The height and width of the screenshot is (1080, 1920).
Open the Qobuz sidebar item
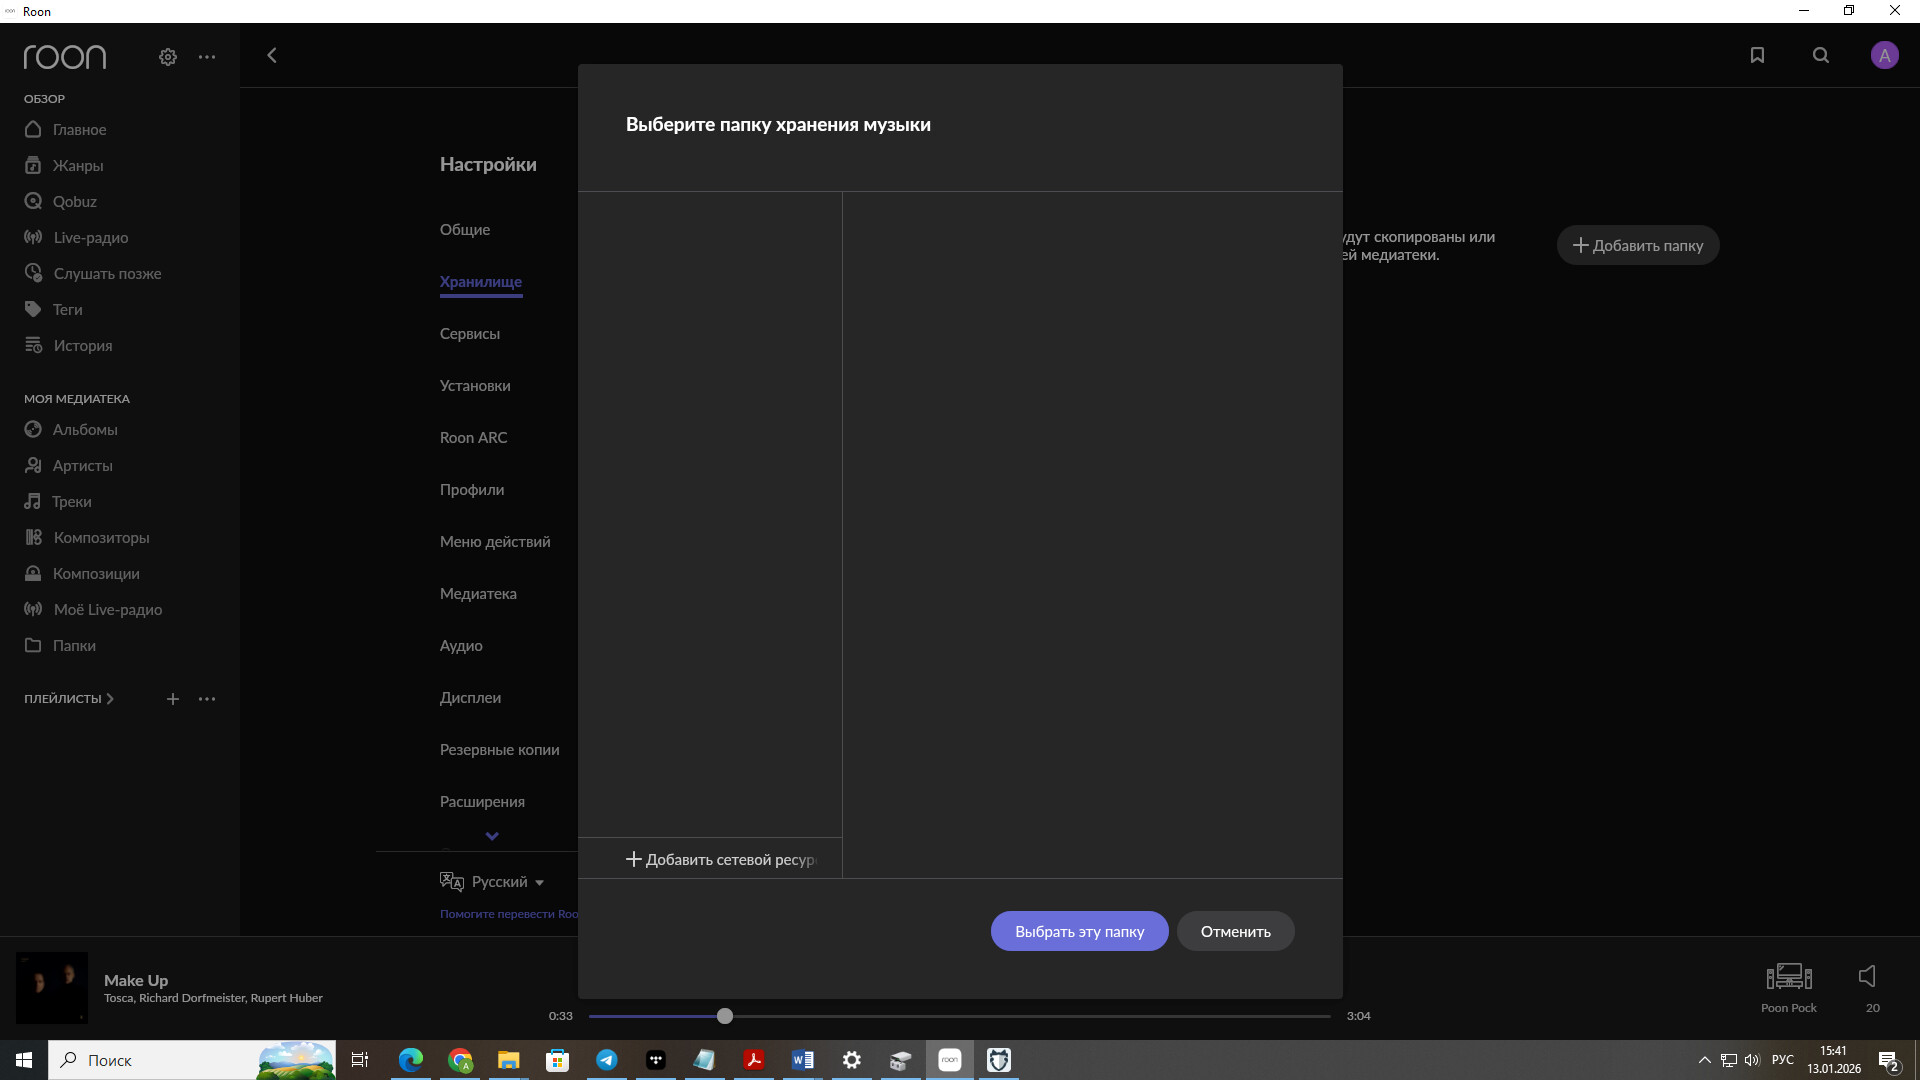[74, 201]
